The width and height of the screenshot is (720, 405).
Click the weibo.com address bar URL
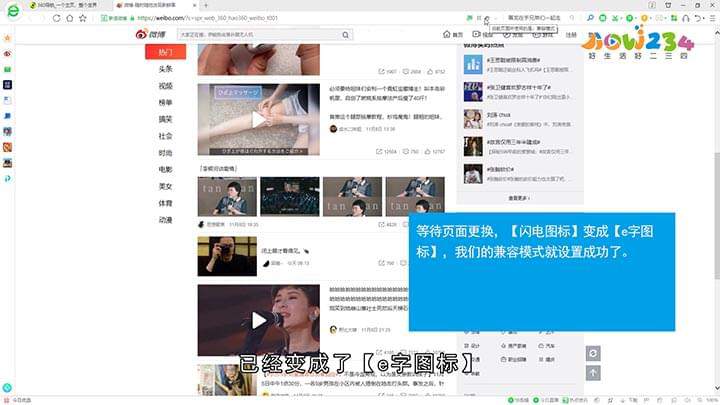[x=207, y=18]
